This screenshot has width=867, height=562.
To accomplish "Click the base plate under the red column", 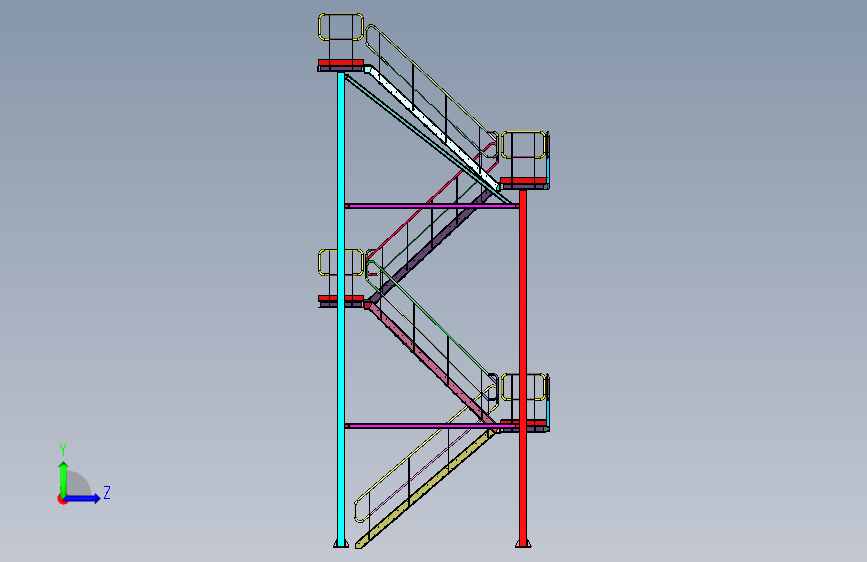I will pyautogui.click(x=523, y=545).
